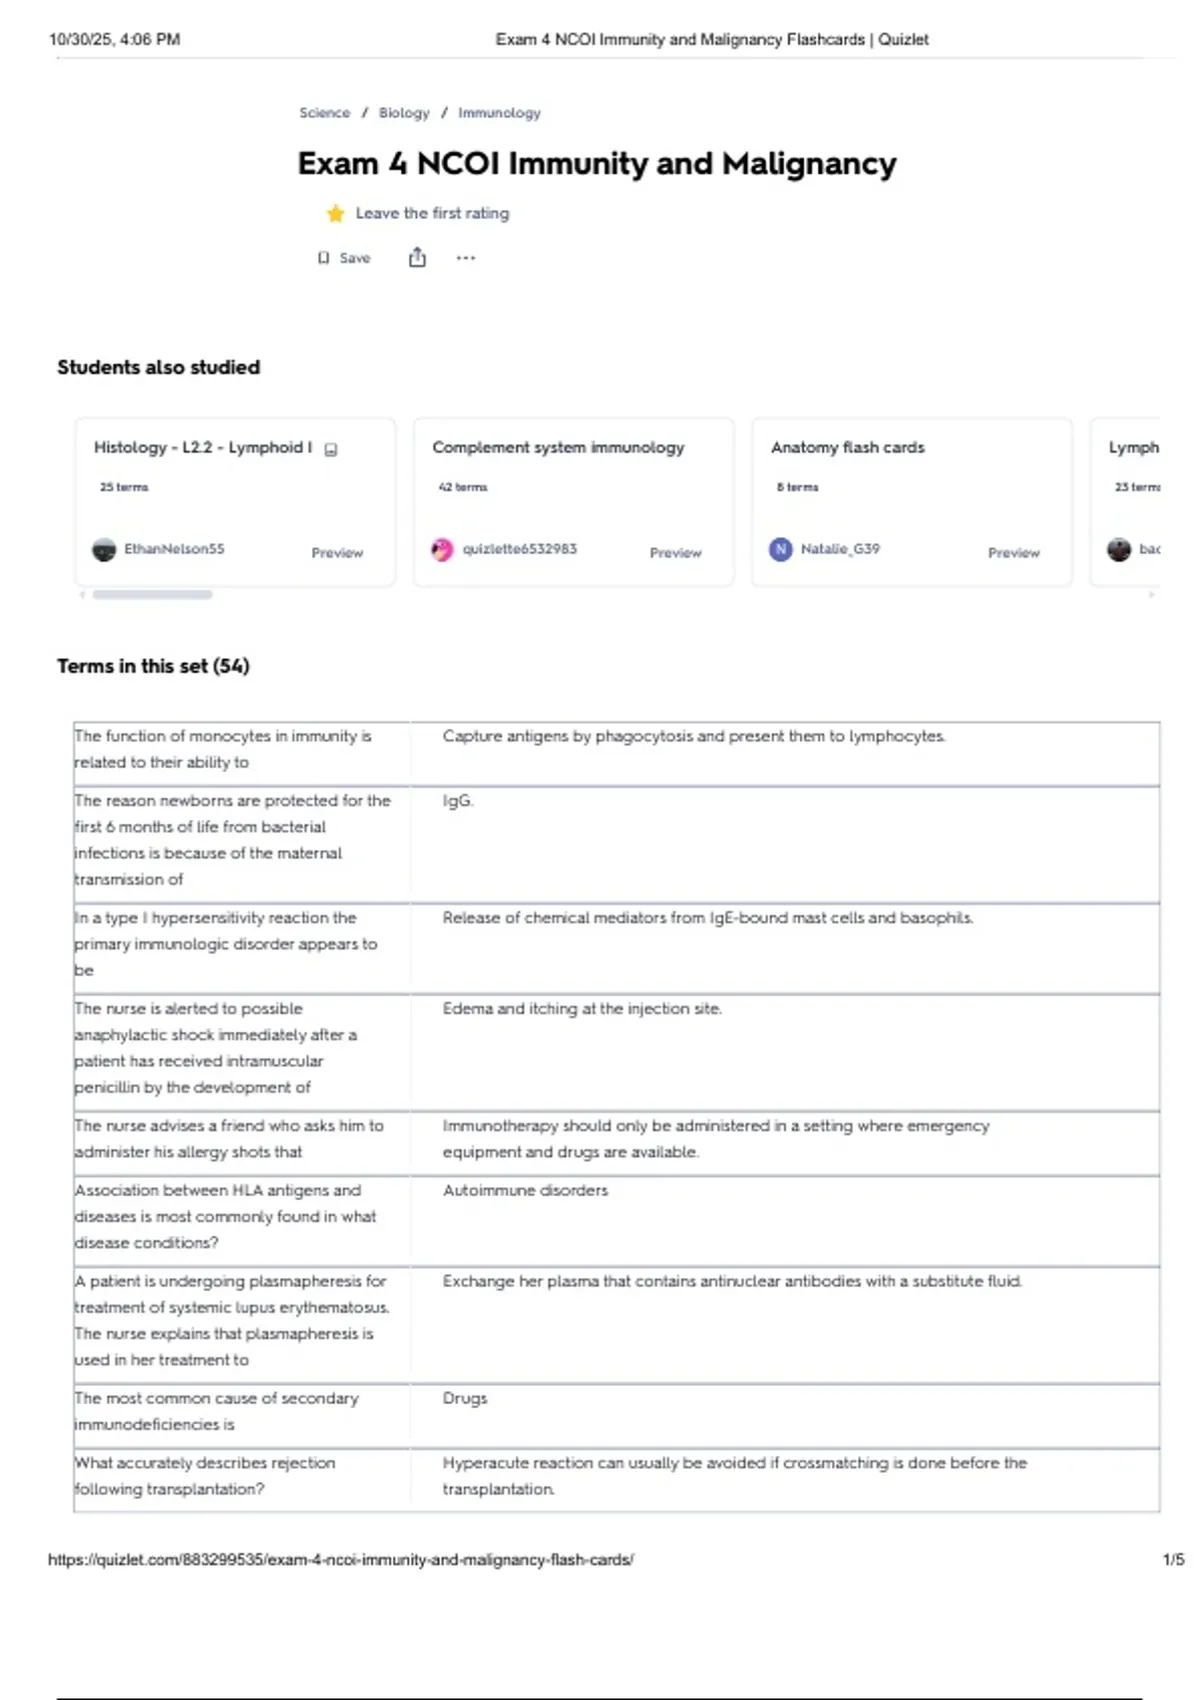Click the left carousel scroll arrow
Viewport: 1200px width, 1700px height.
82,594
